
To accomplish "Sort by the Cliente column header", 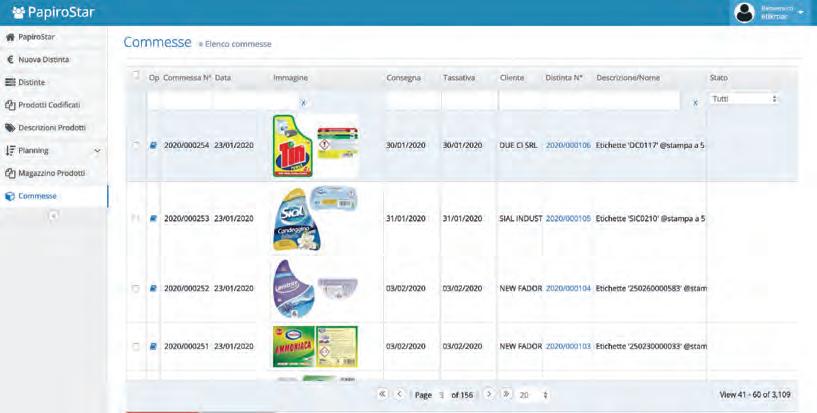I will (512, 78).
